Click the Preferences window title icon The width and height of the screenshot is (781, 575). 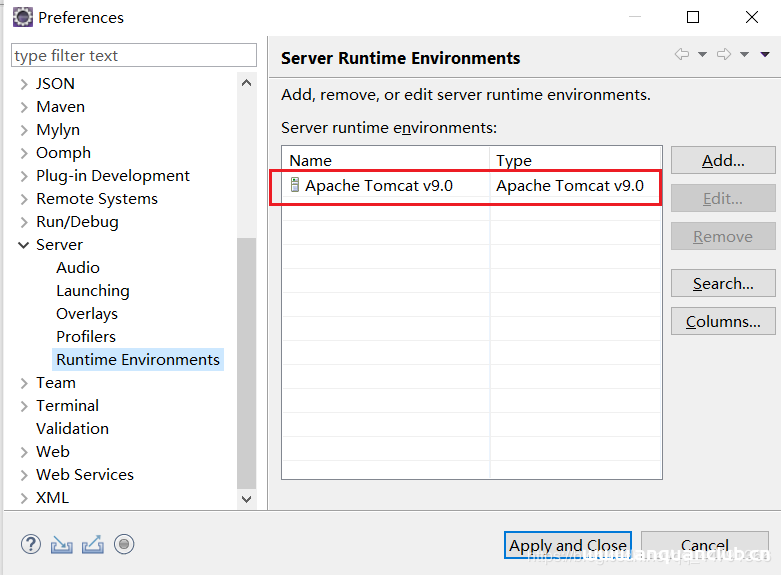pos(22,17)
